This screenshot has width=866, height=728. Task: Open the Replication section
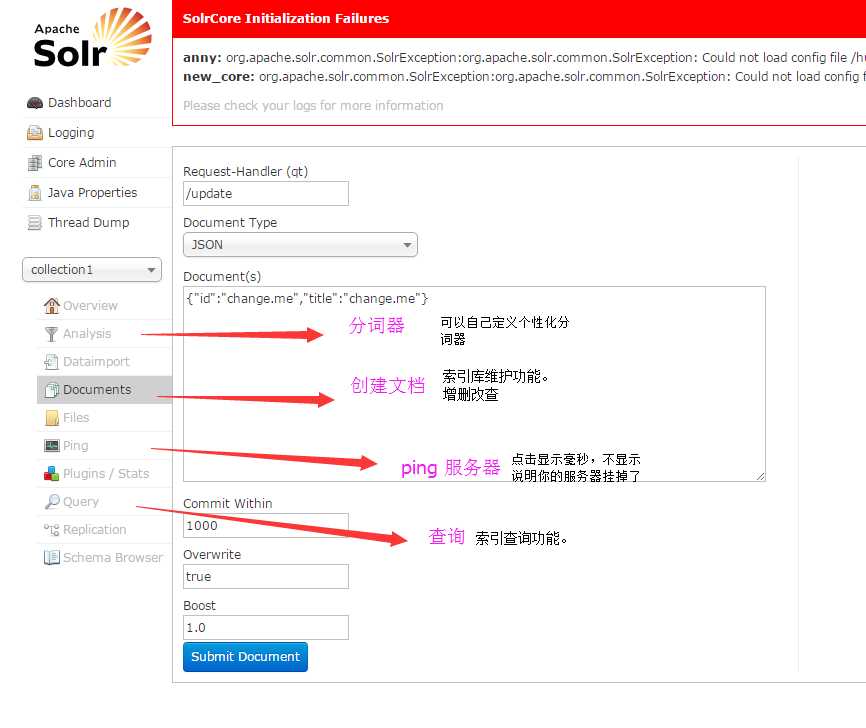94,530
